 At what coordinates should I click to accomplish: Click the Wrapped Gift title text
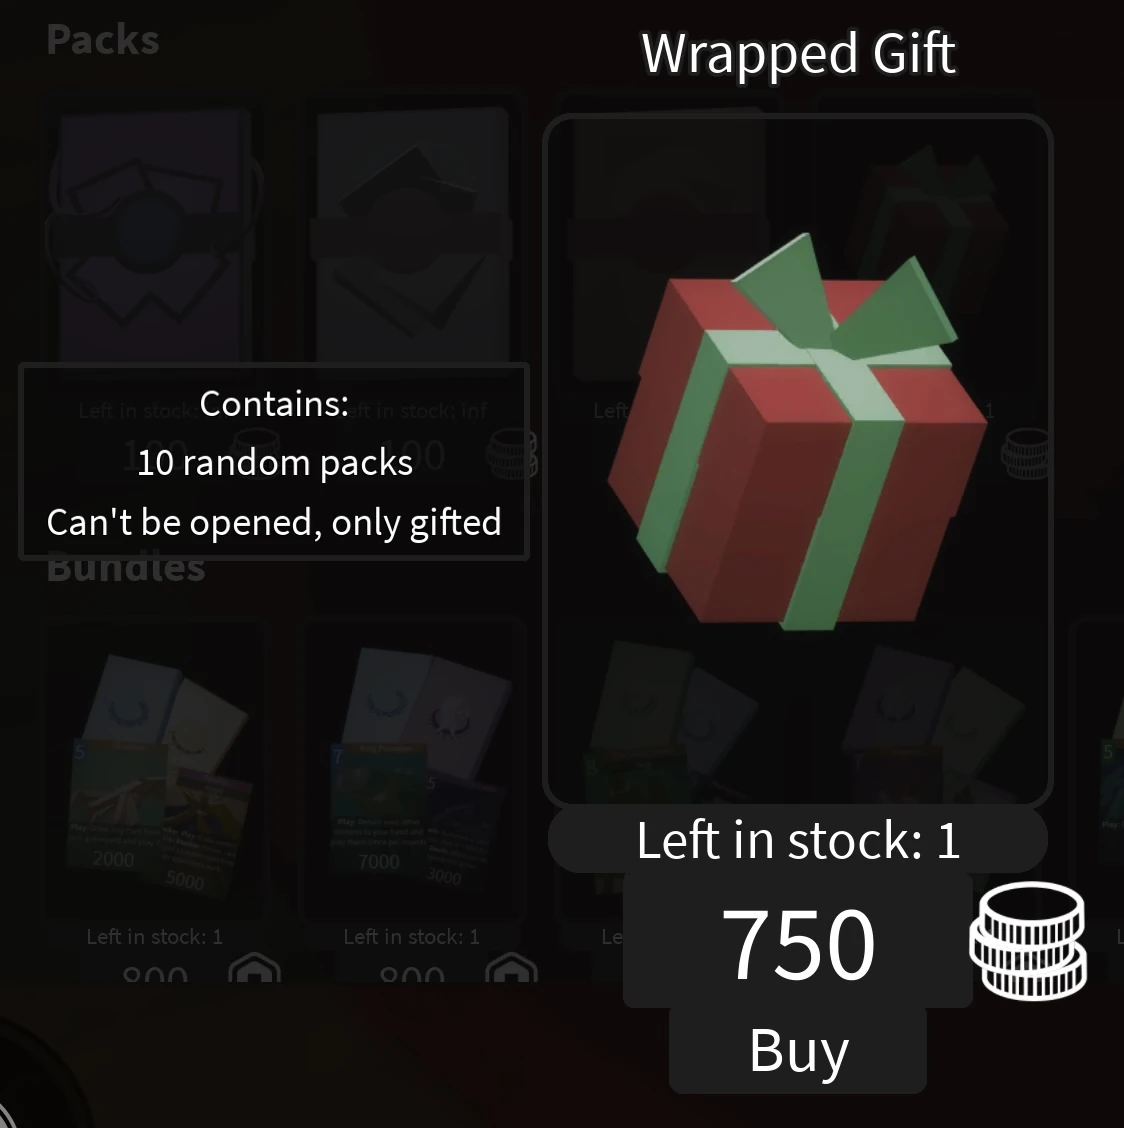pos(798,53)
